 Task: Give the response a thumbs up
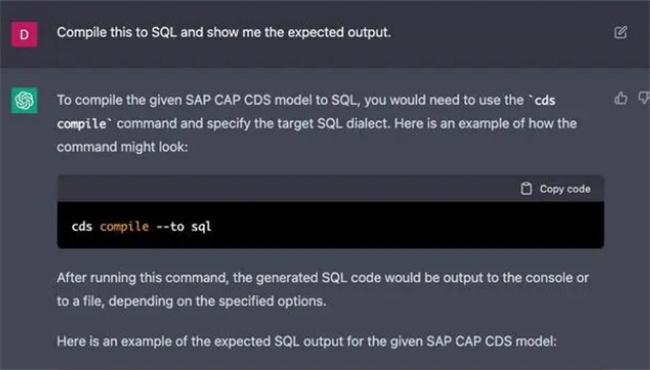tap(621, 99)
